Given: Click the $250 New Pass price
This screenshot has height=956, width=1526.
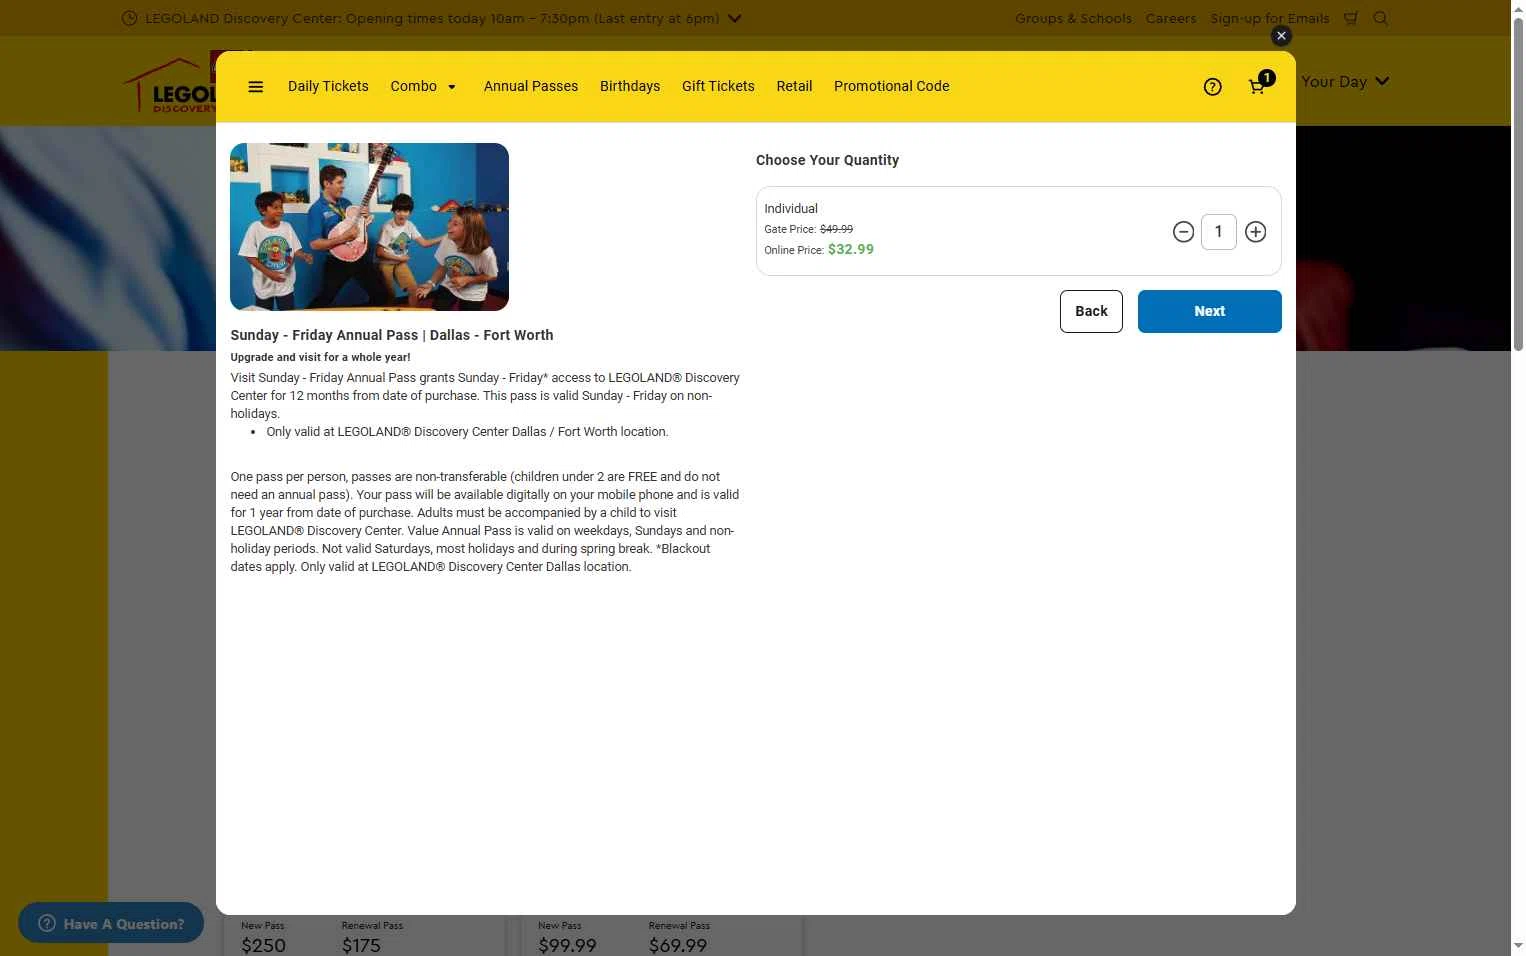Looking at the screenshot, I should click(x=263, y=945).
